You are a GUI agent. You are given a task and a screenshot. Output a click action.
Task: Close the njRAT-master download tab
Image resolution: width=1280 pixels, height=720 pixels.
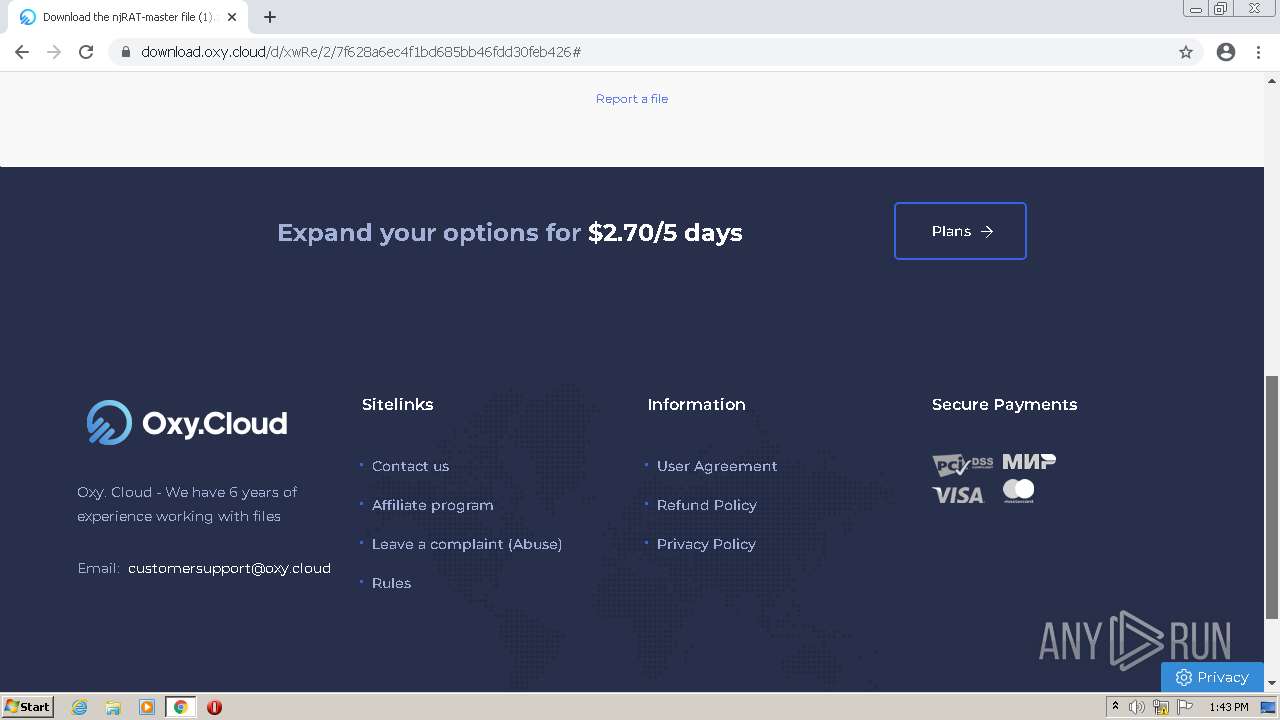(x=232, y=17)
